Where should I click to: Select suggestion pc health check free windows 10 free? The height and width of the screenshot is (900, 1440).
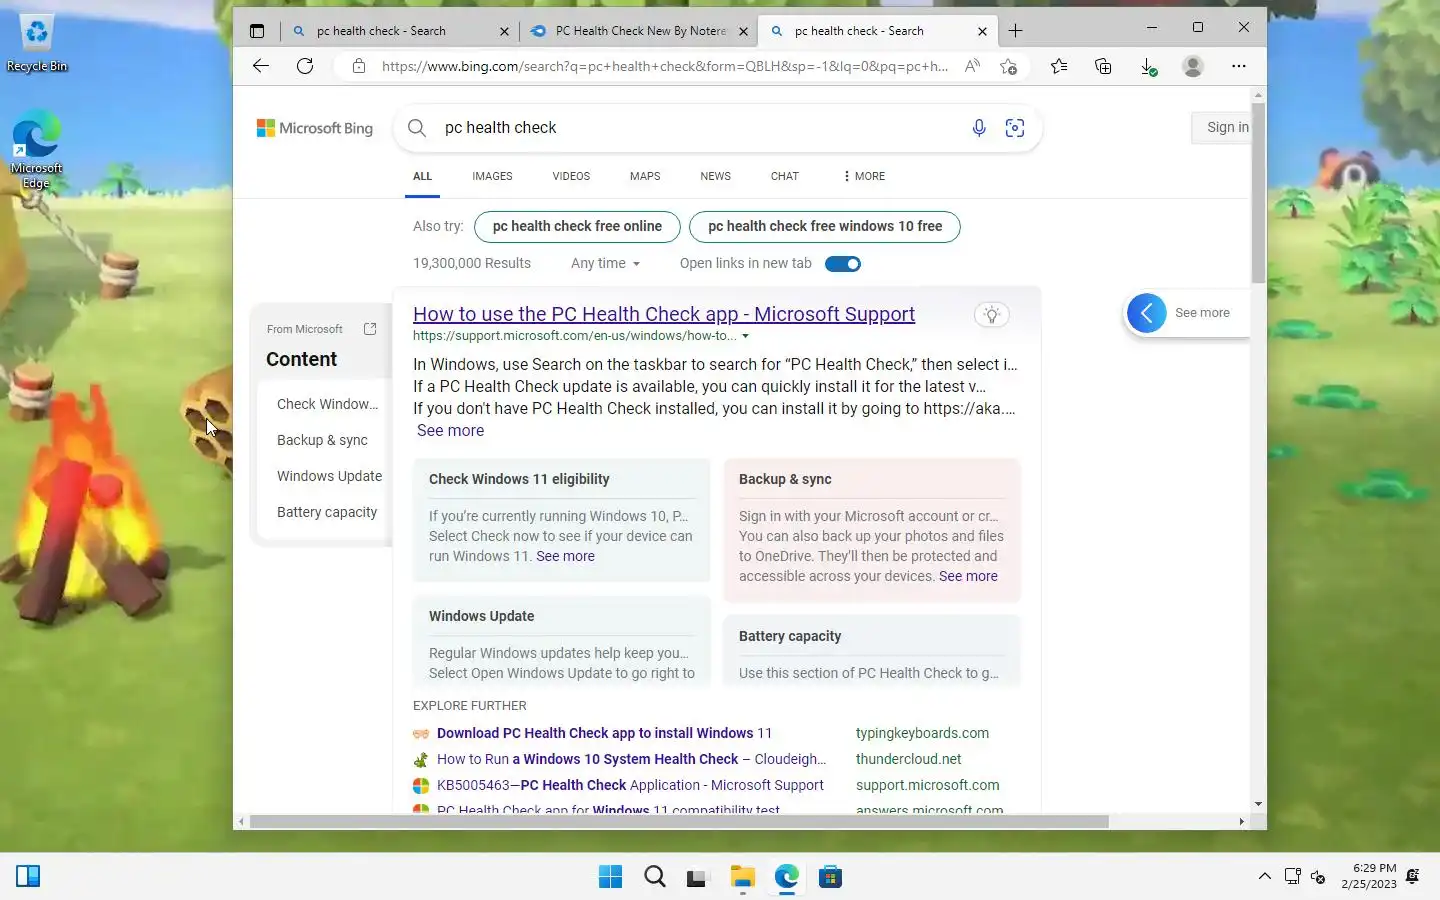pos(825,227)
